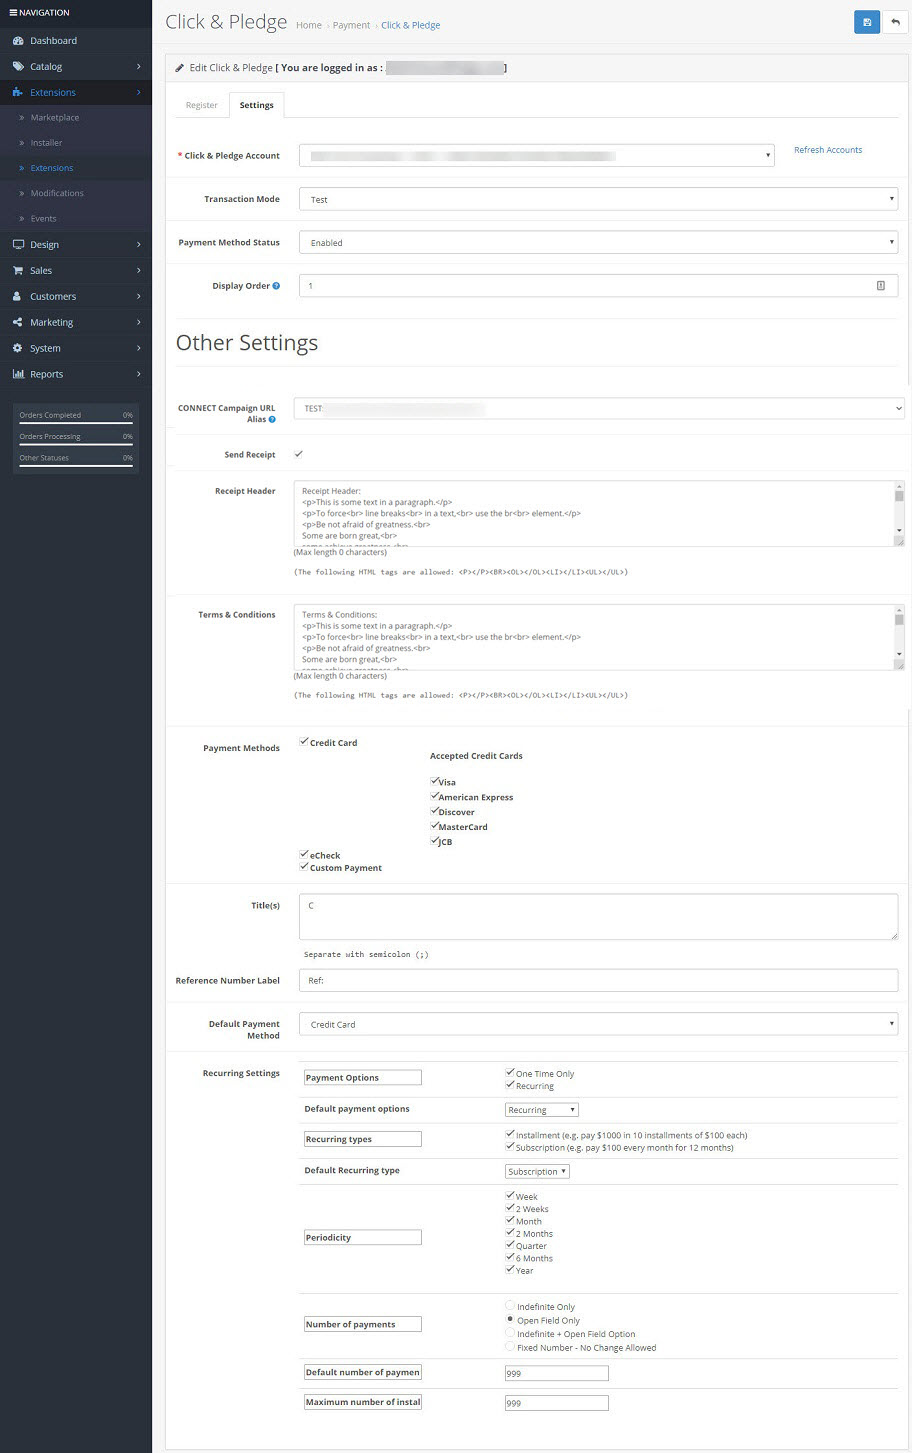Open Modifications in the Extensions submenu

tap(57, 193)
